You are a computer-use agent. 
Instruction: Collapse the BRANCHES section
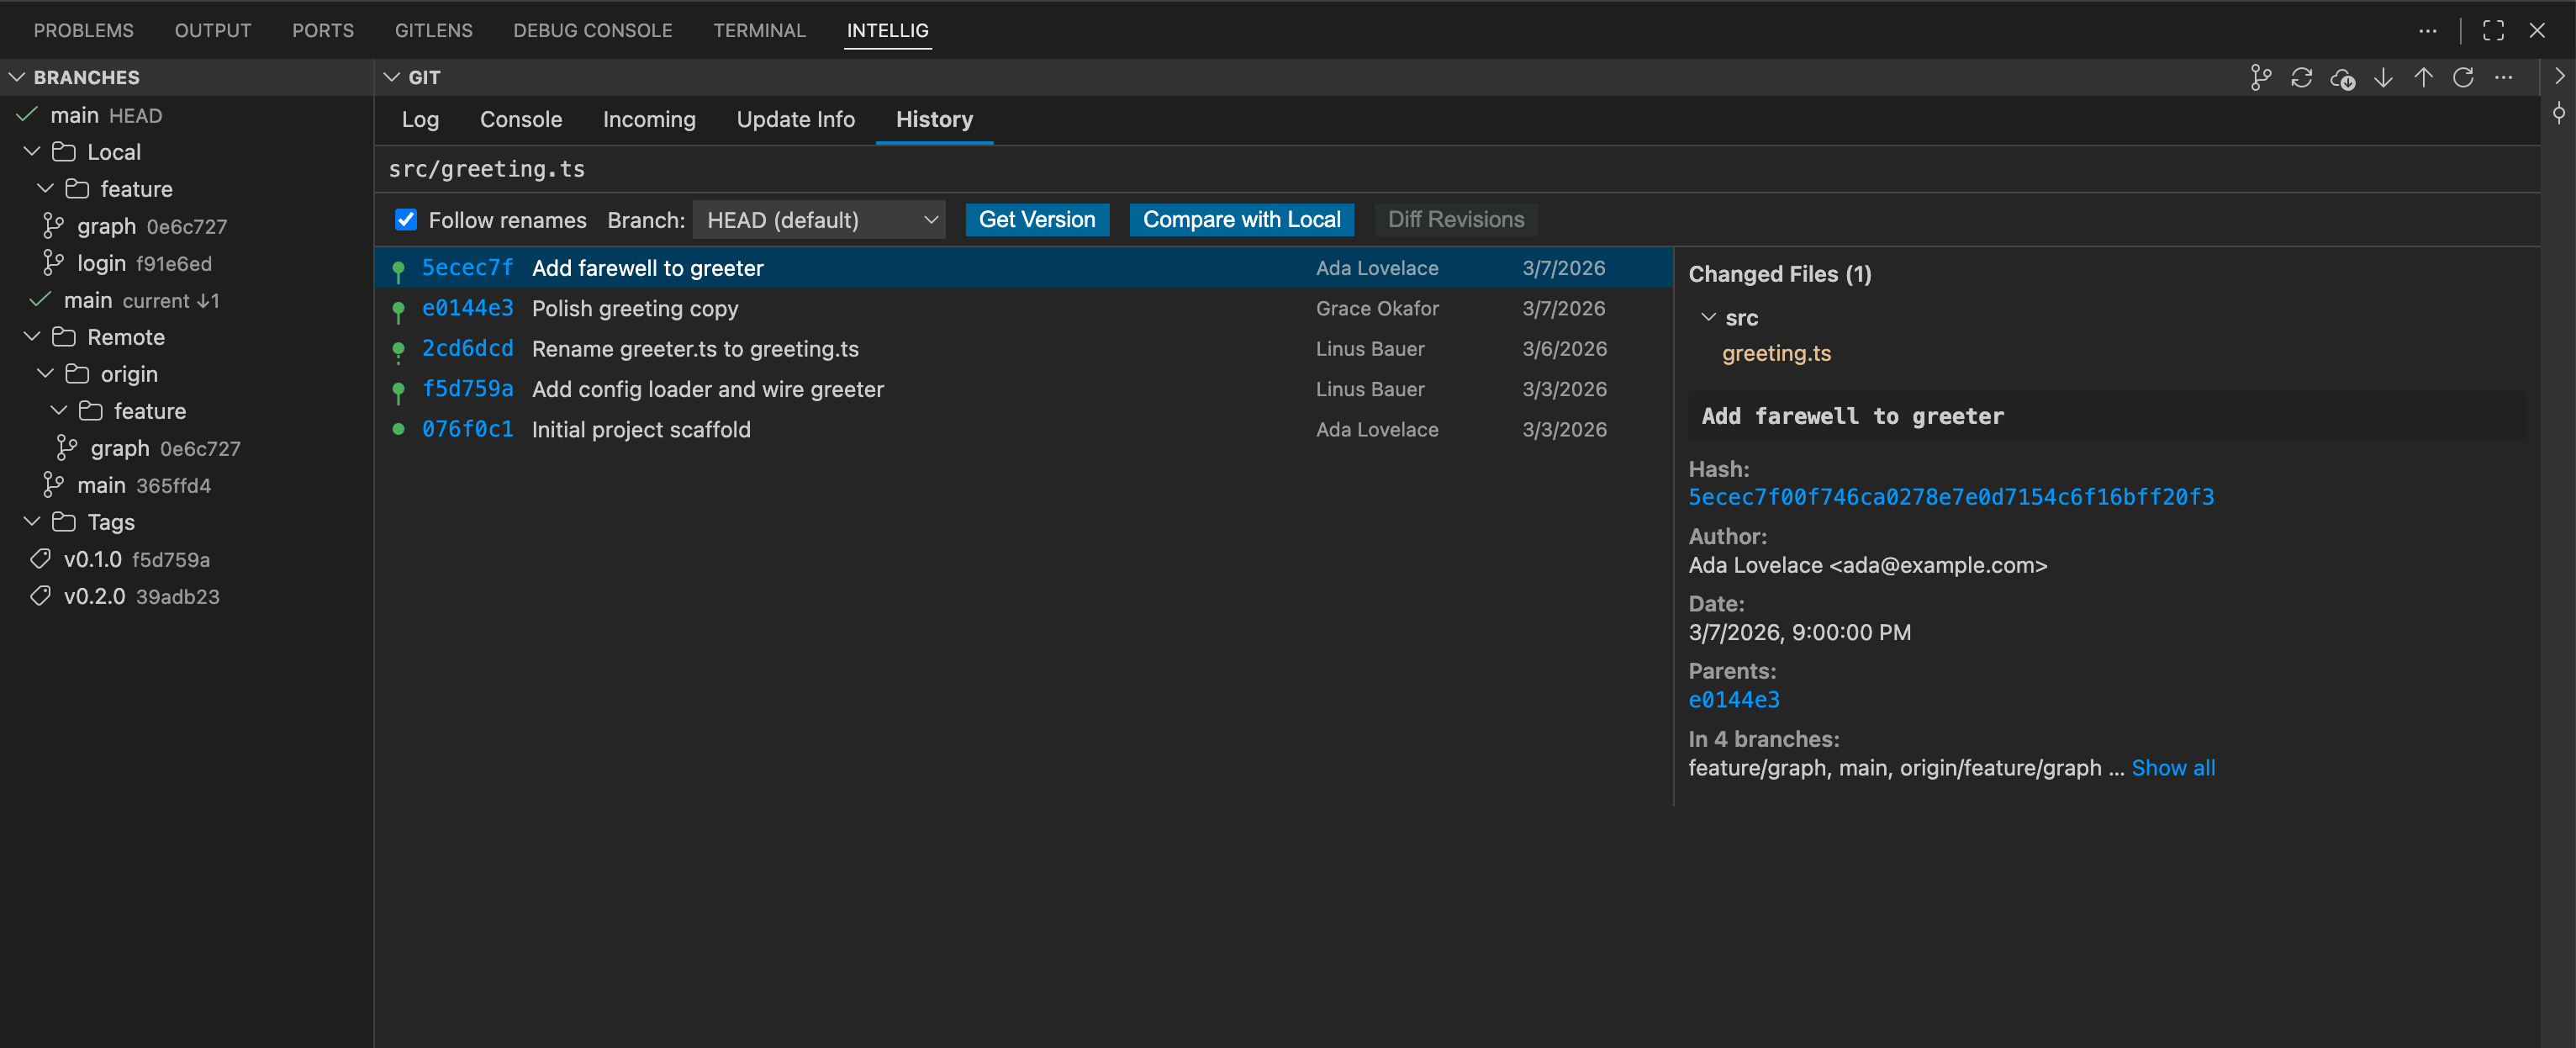(x=17, y=77)
